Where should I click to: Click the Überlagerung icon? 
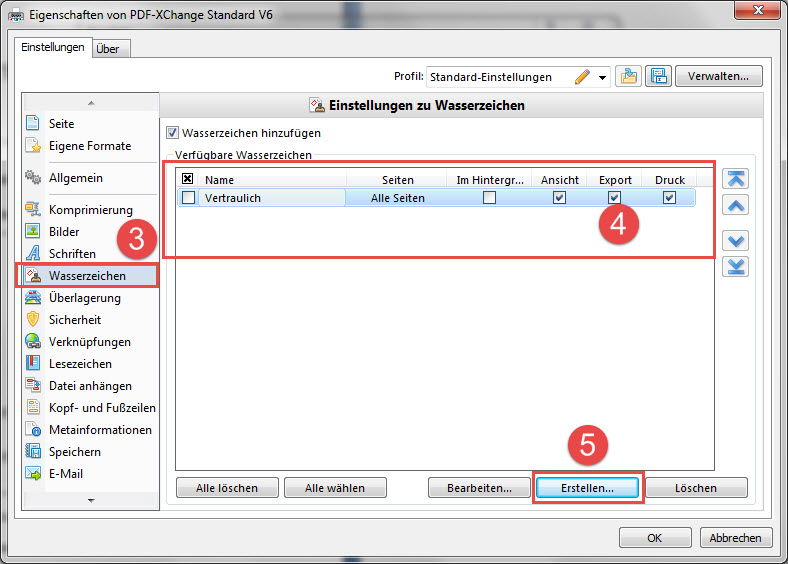pos(33,298)
